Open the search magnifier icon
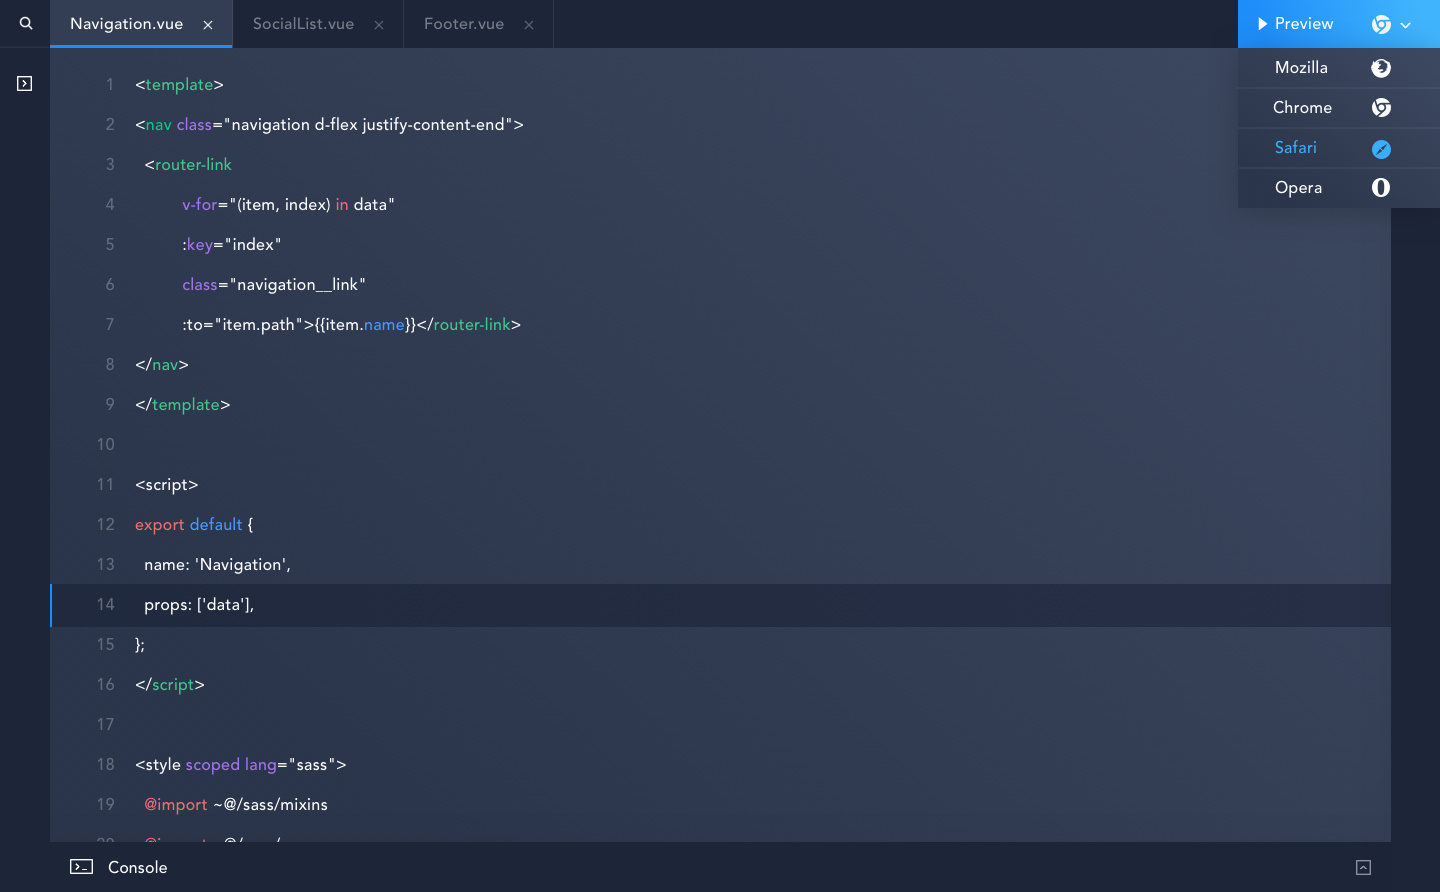This screenshot has height=892, width=1440. [26, 23]
